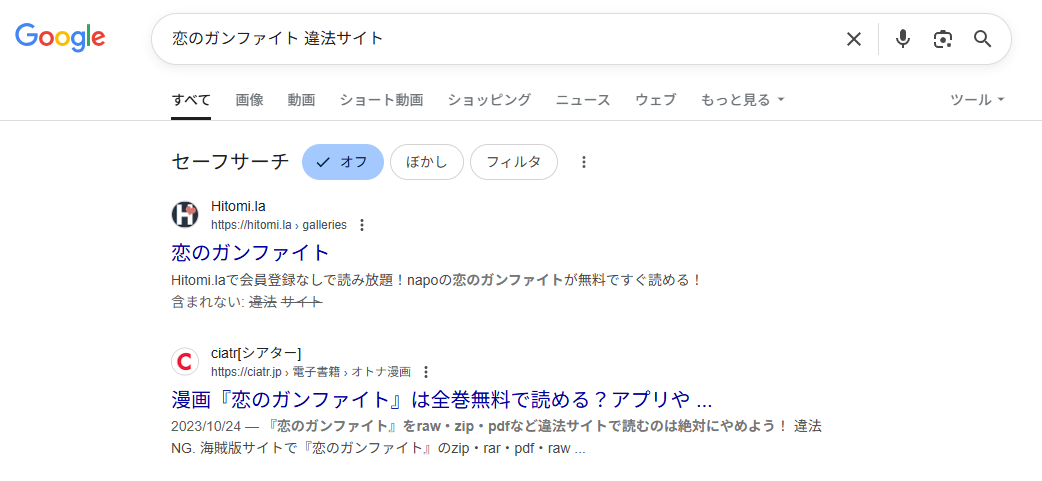The height and width of the screenshot is (481, 1042).
Task: Click the Google logo
Action: [60, 38]
